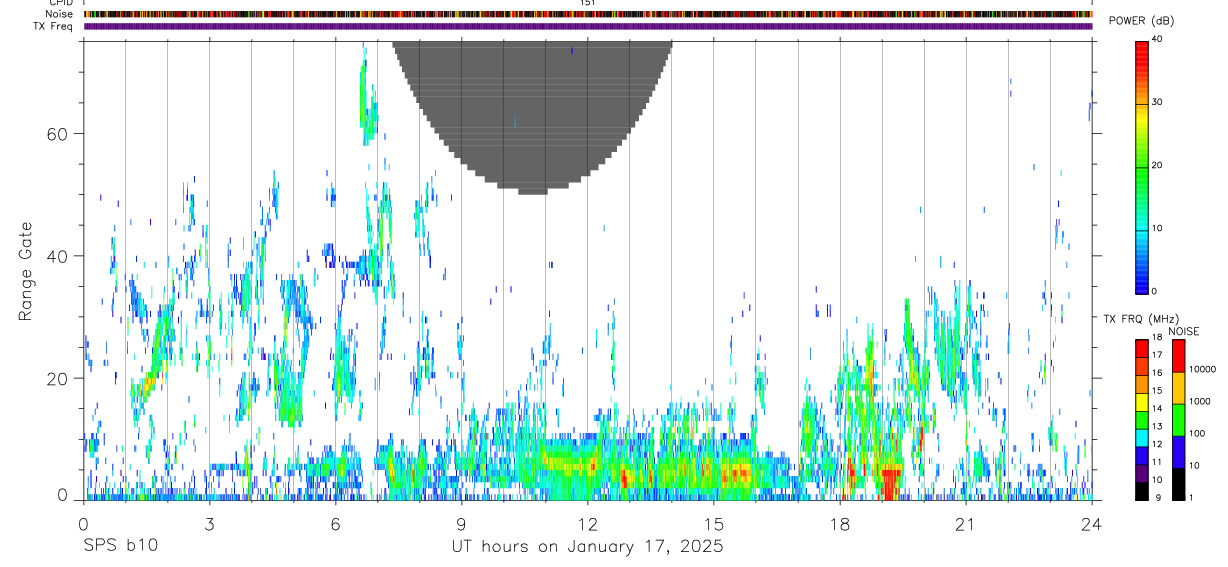The width and height of the screenshot is (1228, 567).
Task: Click the SPS b10 label
Action: point(120,547)
